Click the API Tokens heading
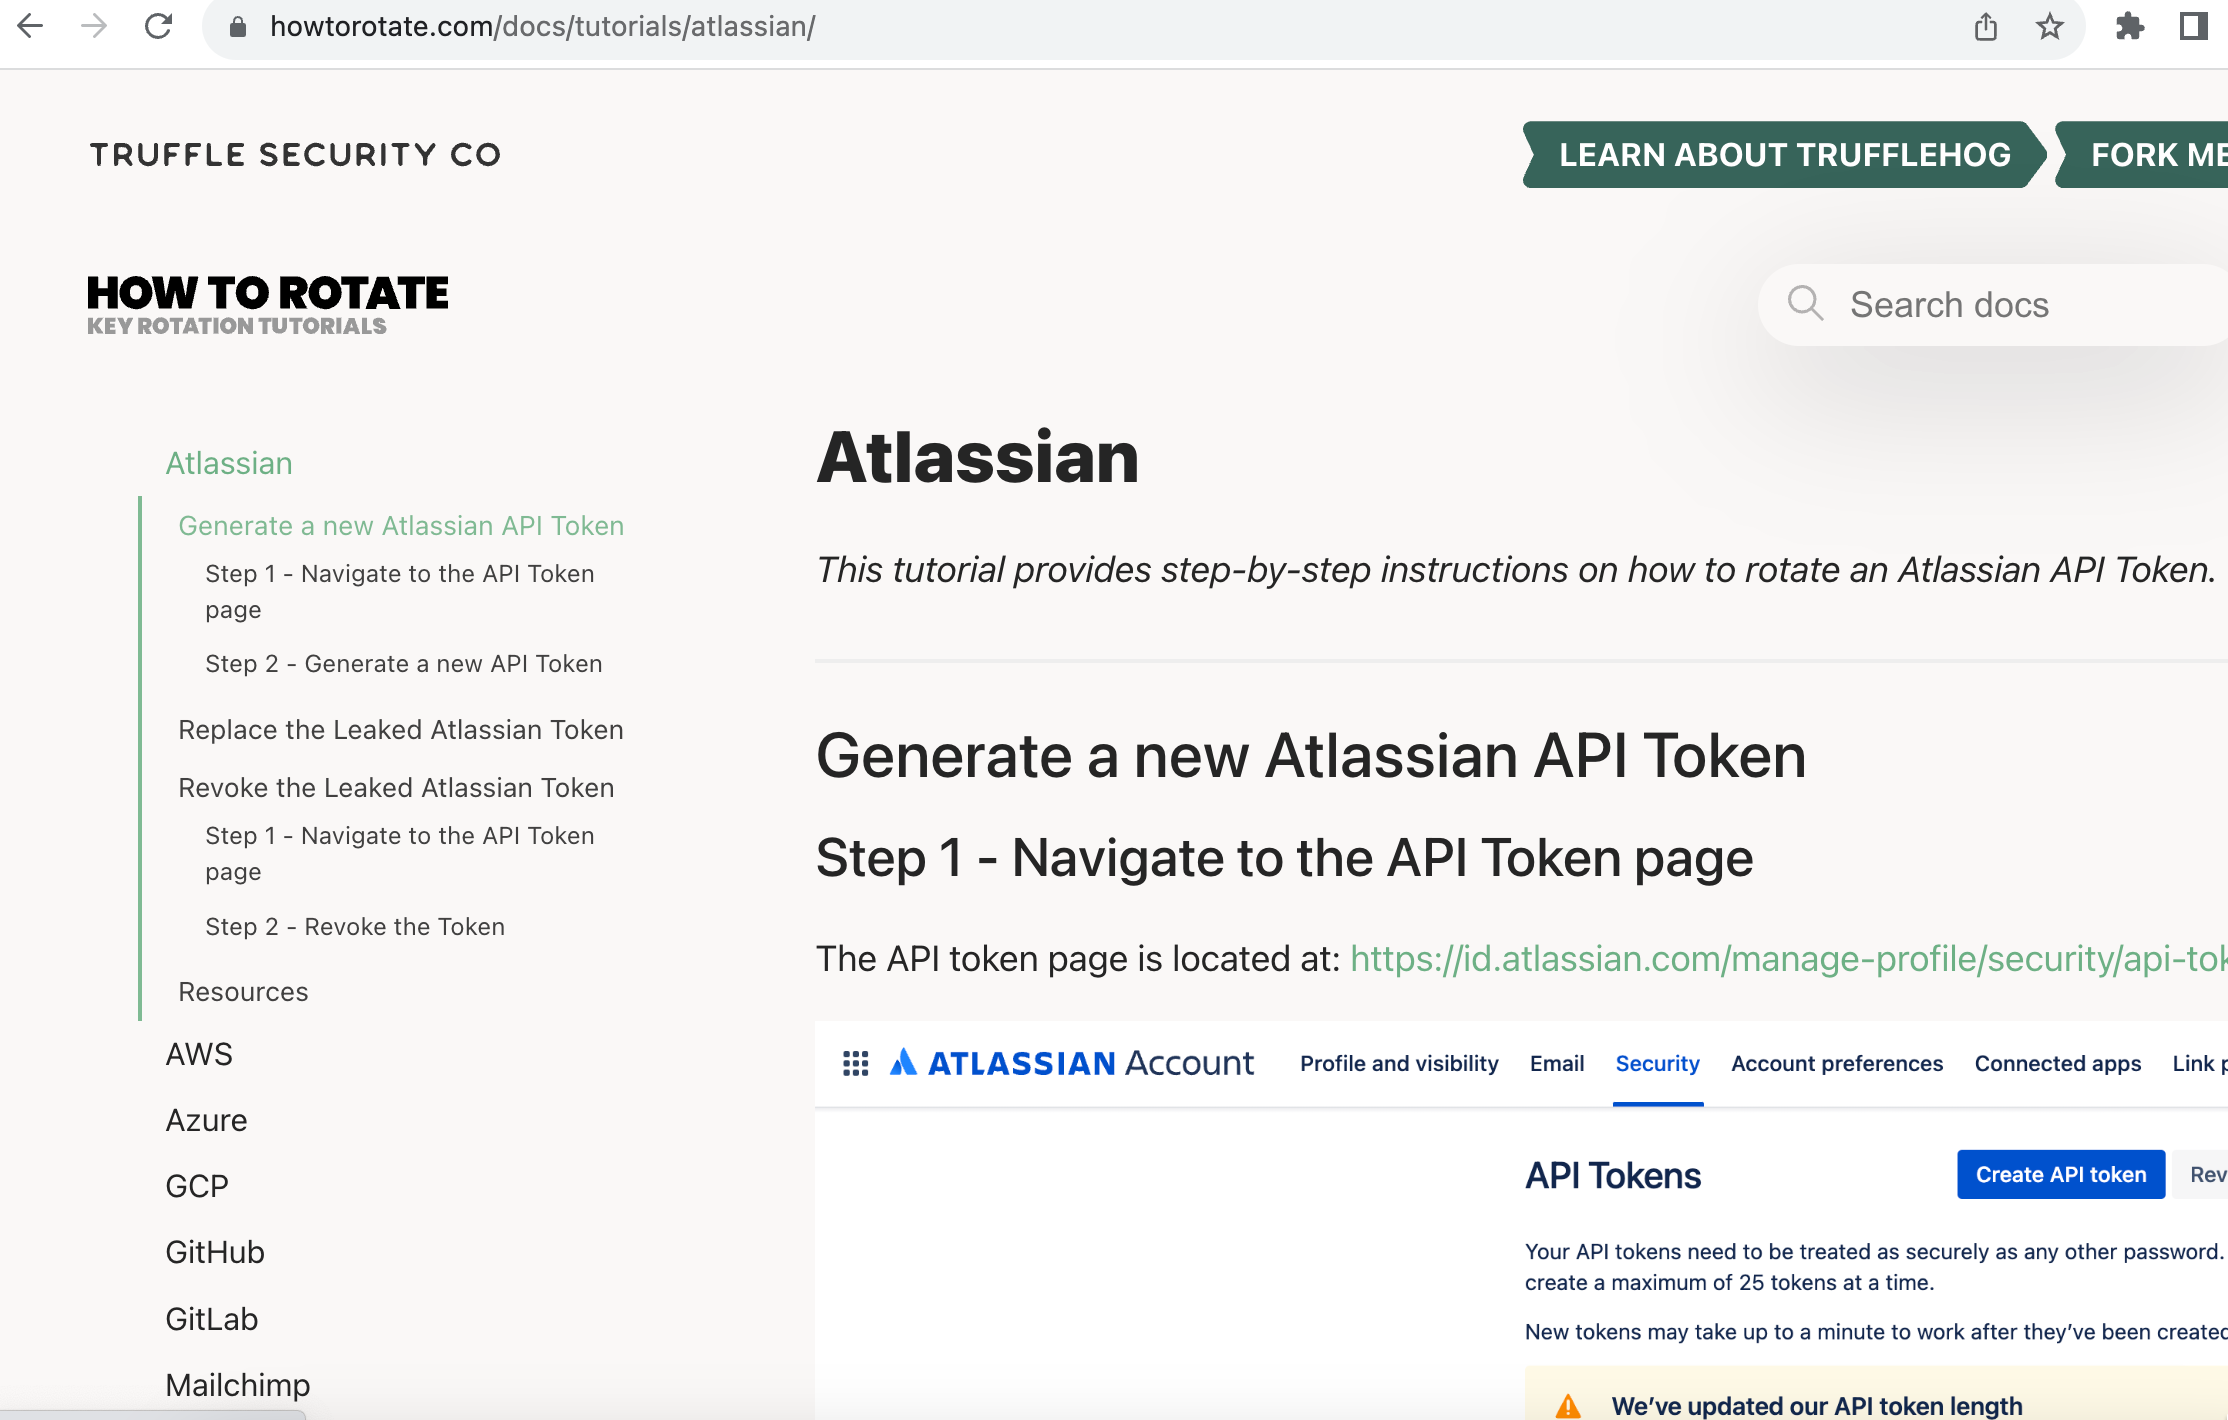The width and height of the screenshot is (2228, 1420). tap(1613, 1176)
